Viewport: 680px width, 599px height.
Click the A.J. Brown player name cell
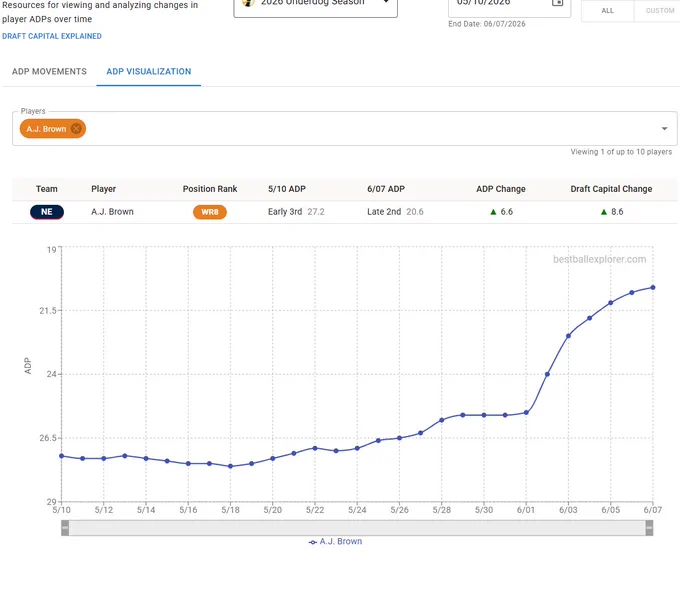tap(112, 212)
